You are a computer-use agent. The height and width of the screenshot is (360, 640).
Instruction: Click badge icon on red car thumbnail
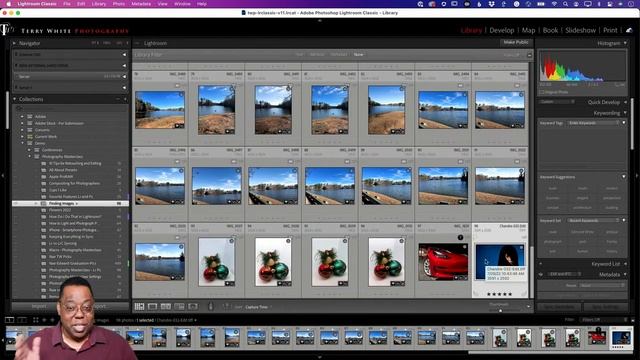(x=460, y=238)
